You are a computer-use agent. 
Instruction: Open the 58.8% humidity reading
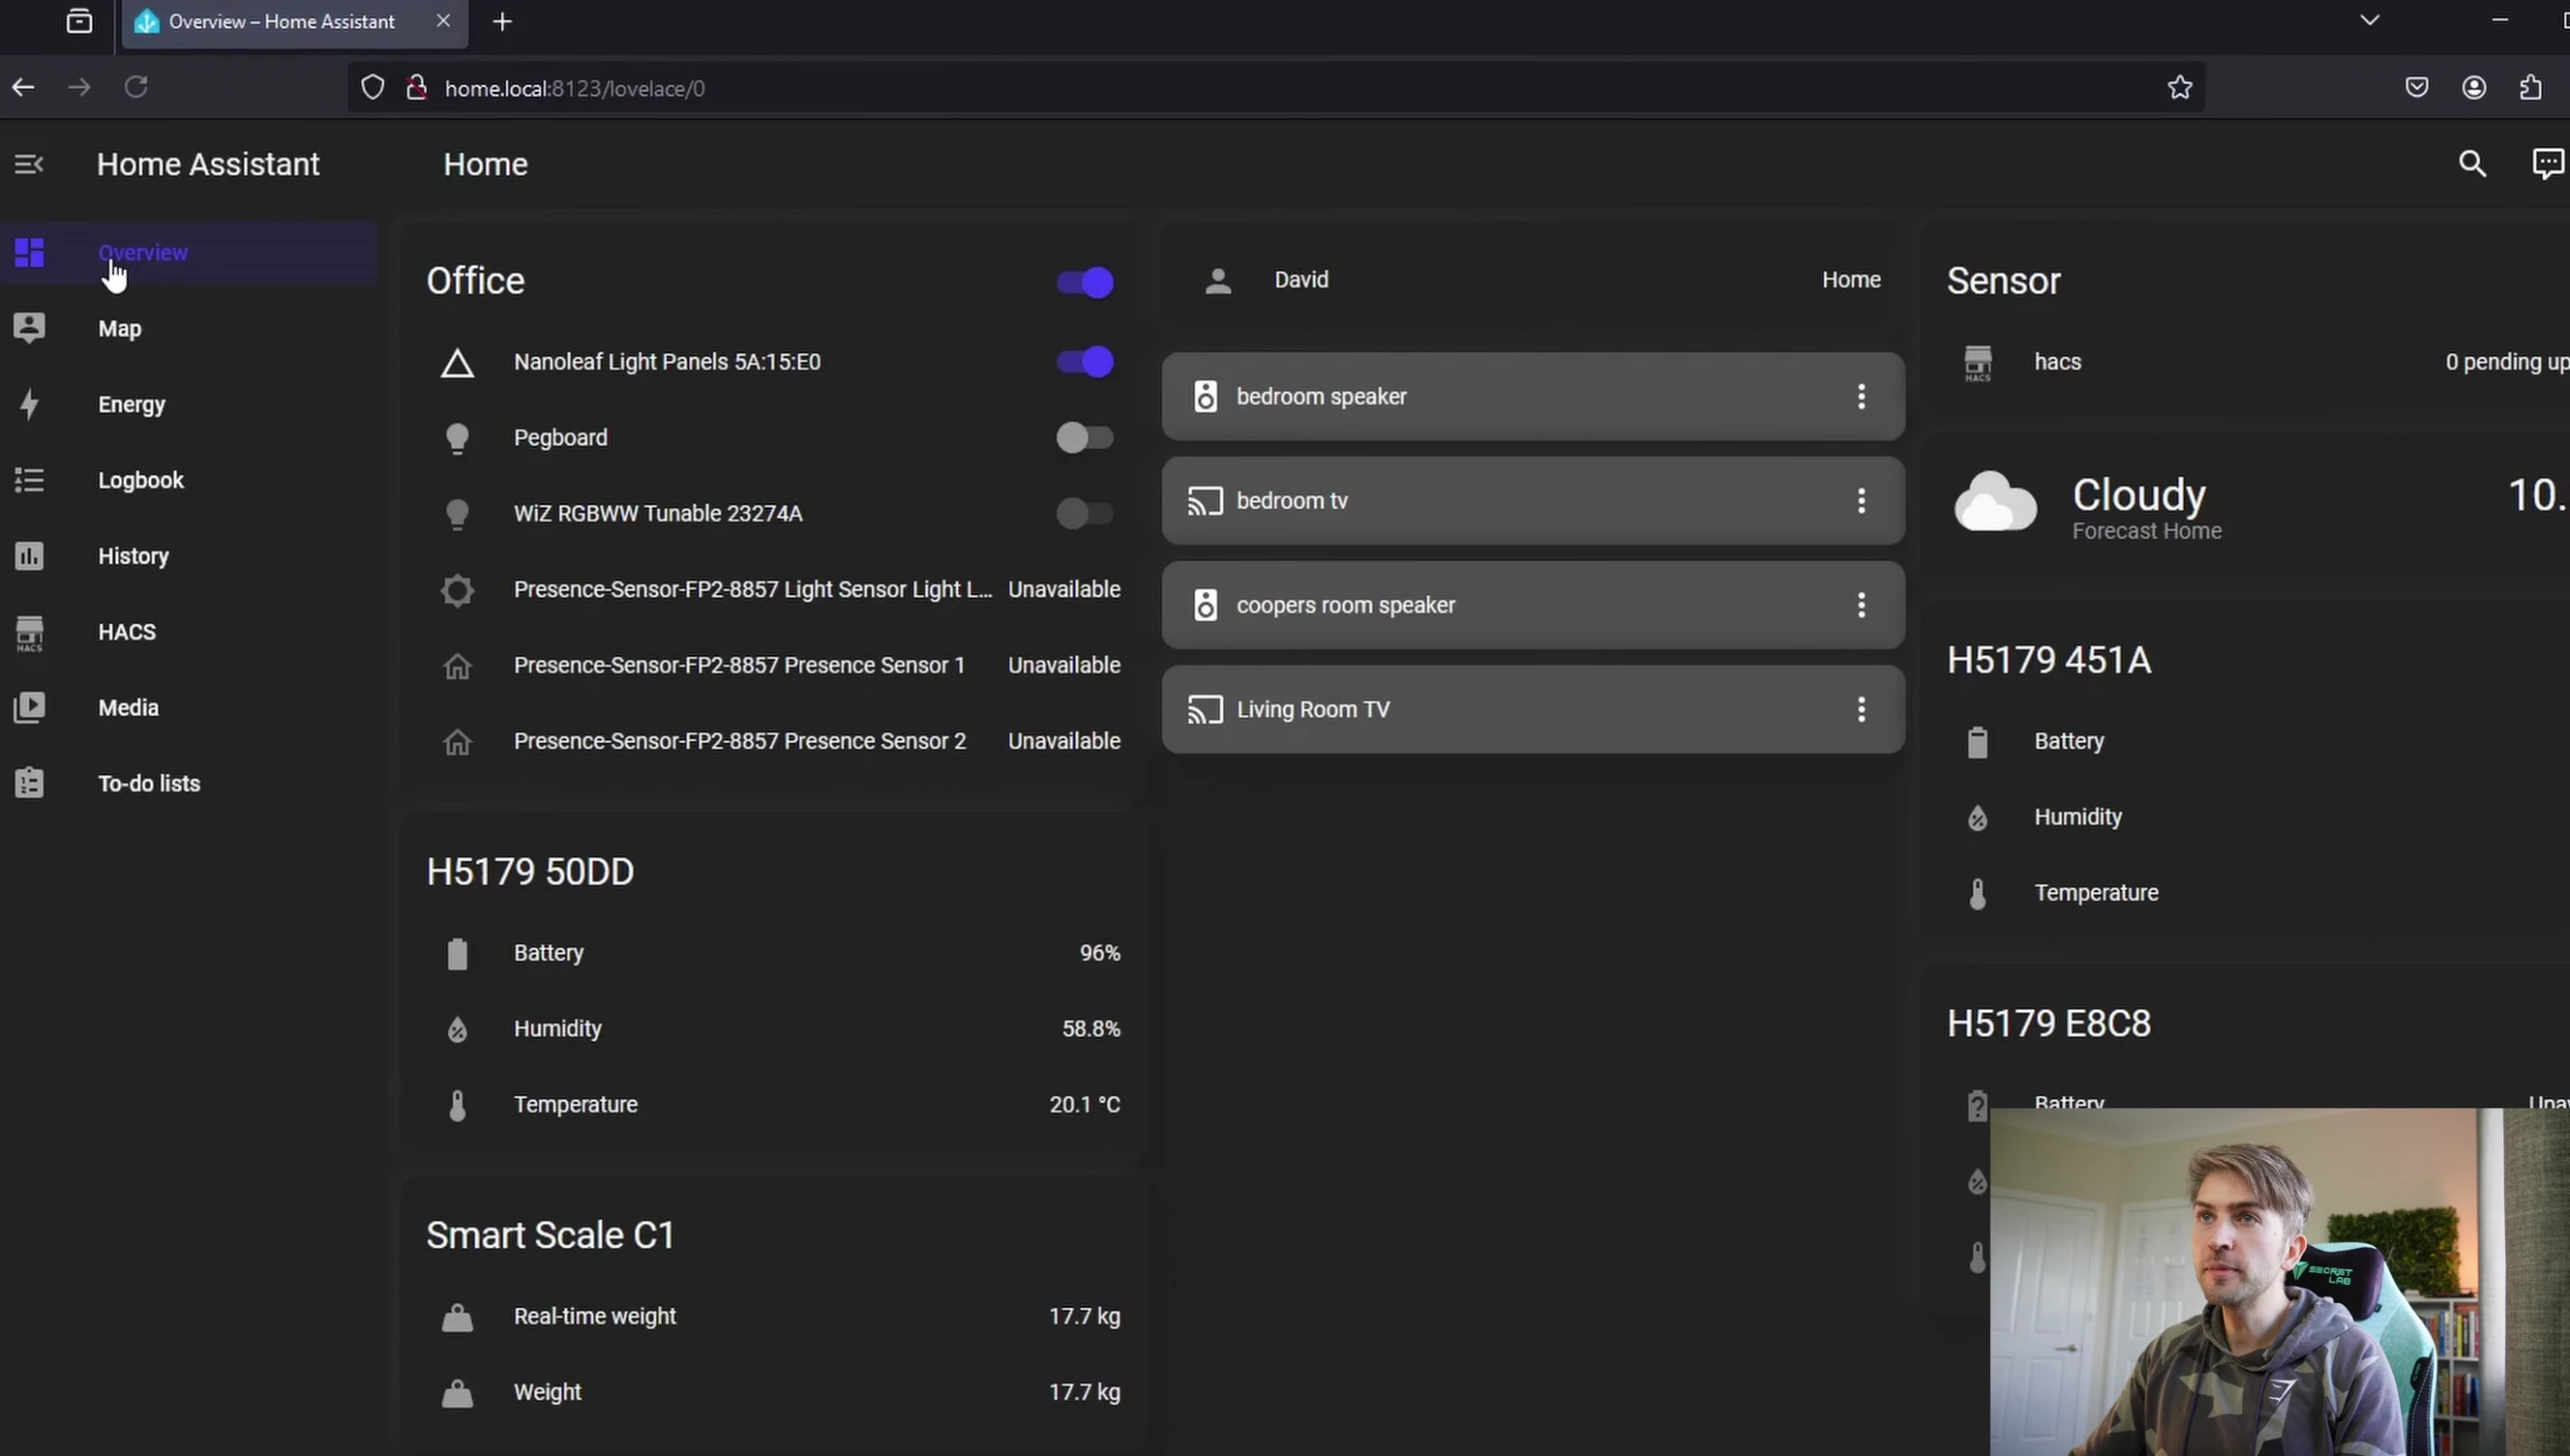click(1090, 1029)
